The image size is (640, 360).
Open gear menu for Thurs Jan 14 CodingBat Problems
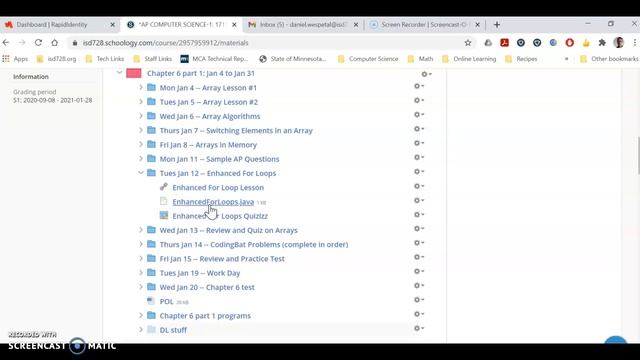click(x=419, y=243)
